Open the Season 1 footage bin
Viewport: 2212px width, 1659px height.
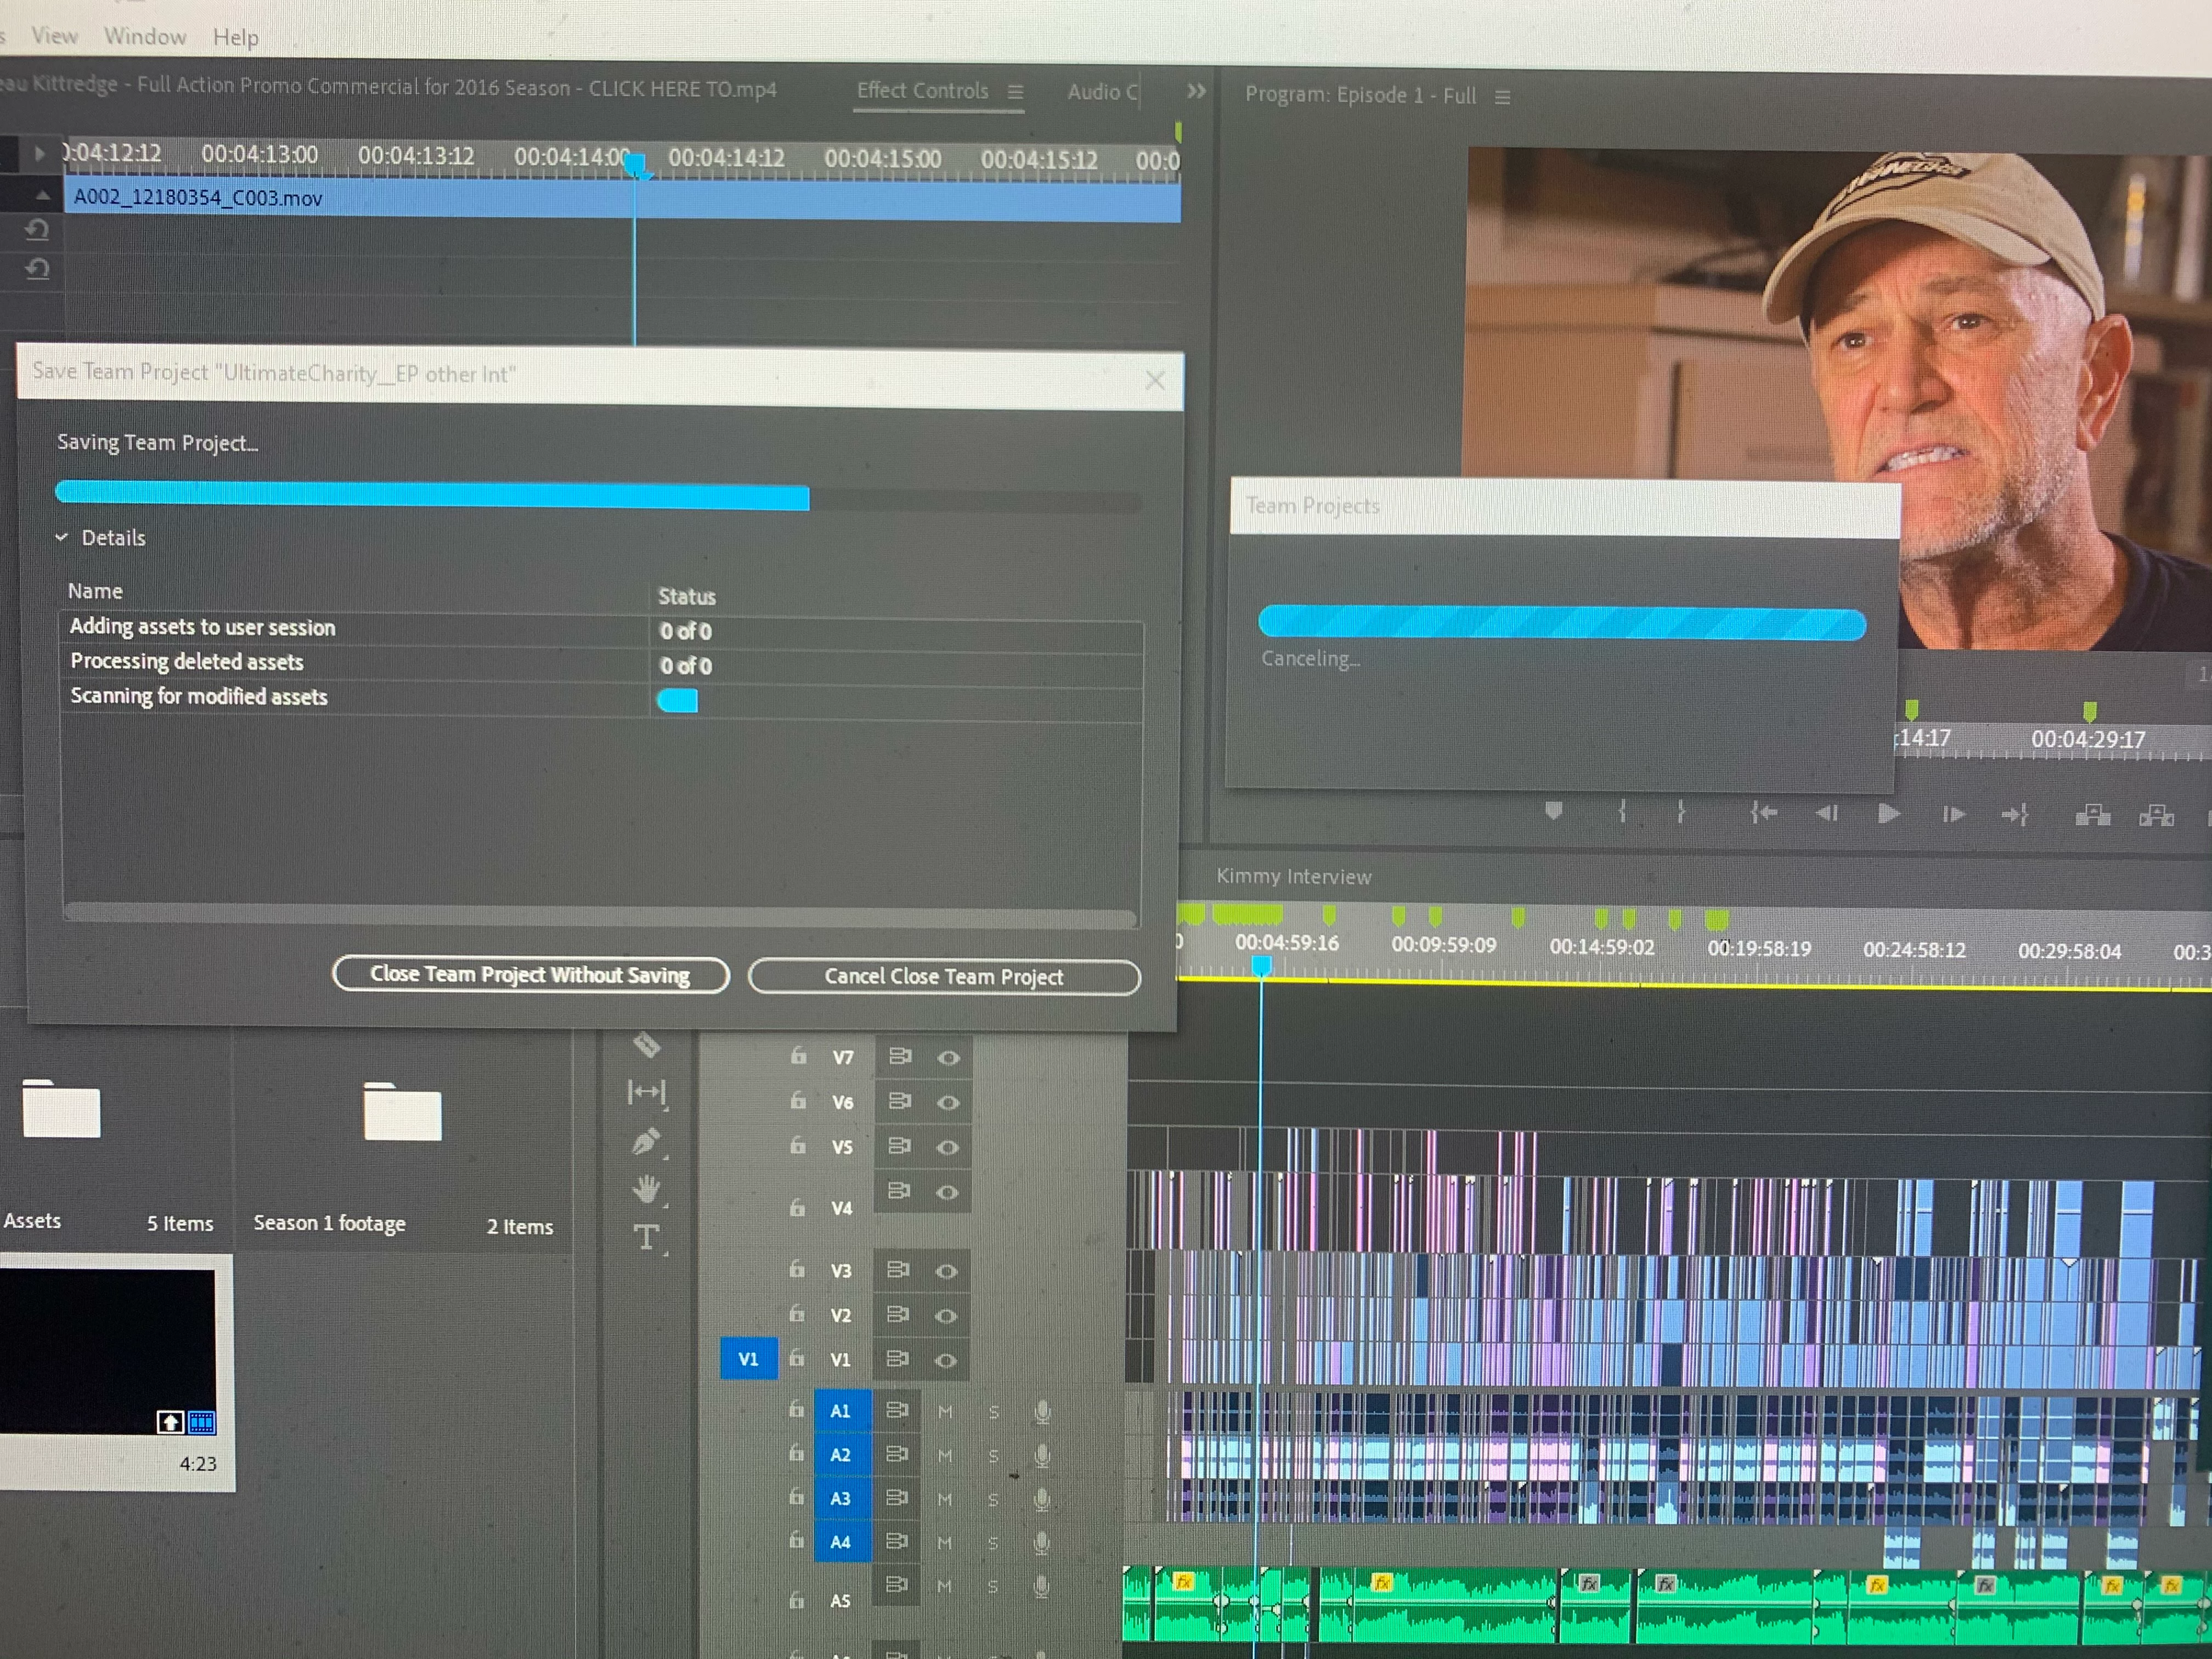[x=402, y=1113]
